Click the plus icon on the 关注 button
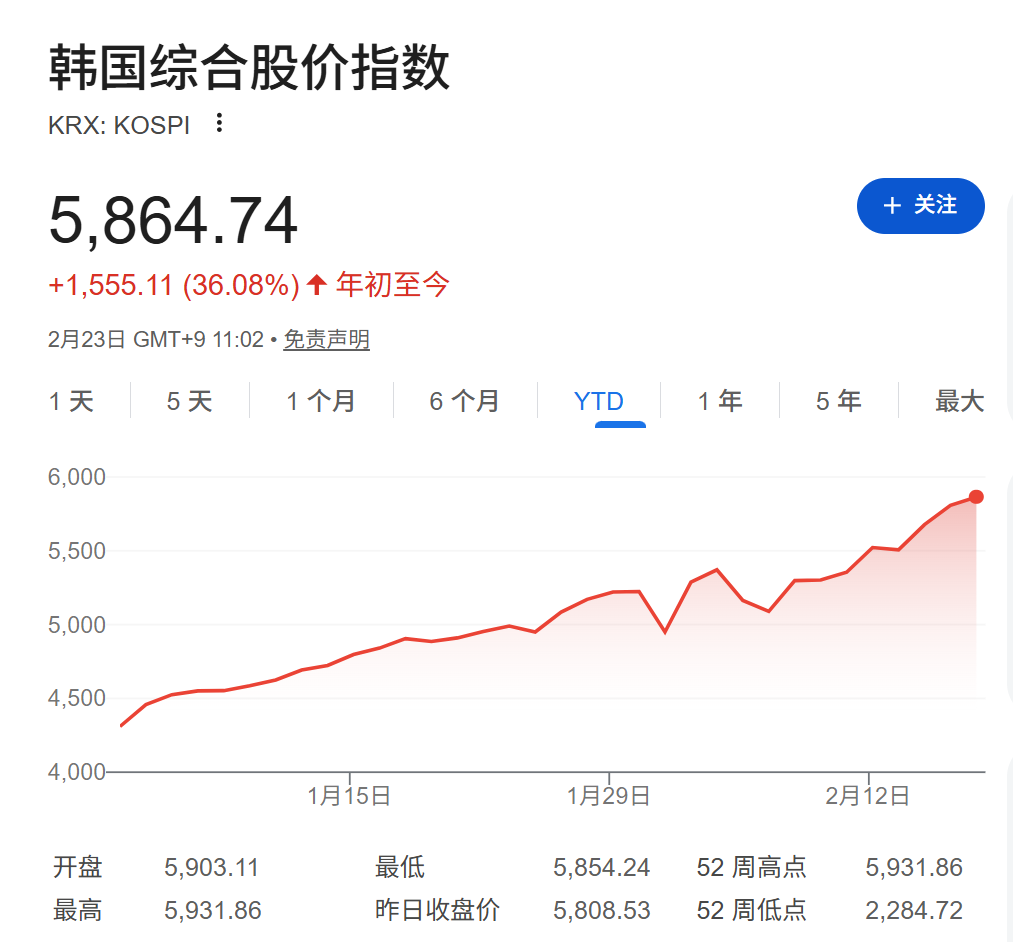The image size is (1013, 942). [x=892, y=206]
